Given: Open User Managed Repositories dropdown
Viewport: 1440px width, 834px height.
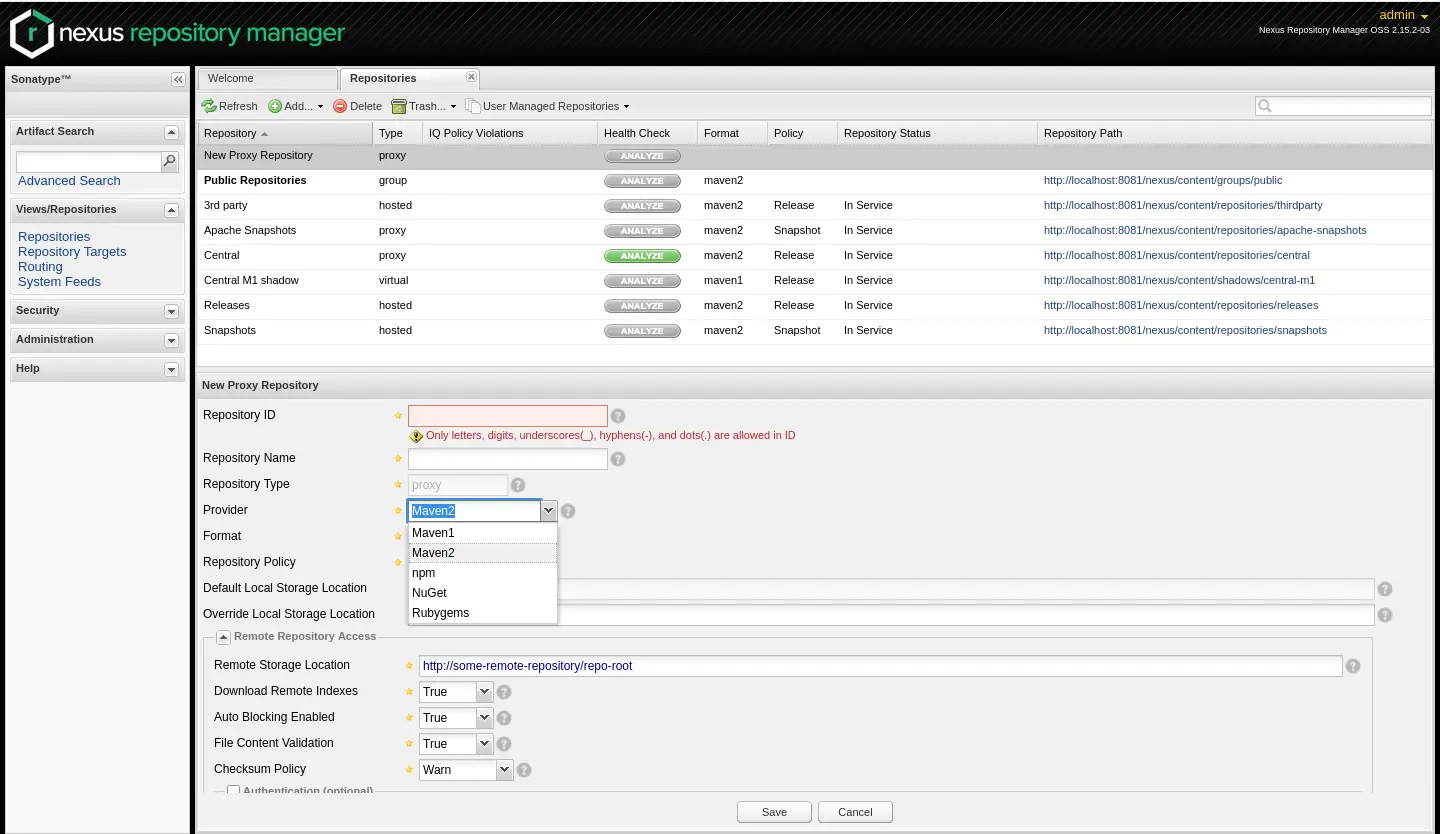Looking at the screenshot, I should click(548, 106).
